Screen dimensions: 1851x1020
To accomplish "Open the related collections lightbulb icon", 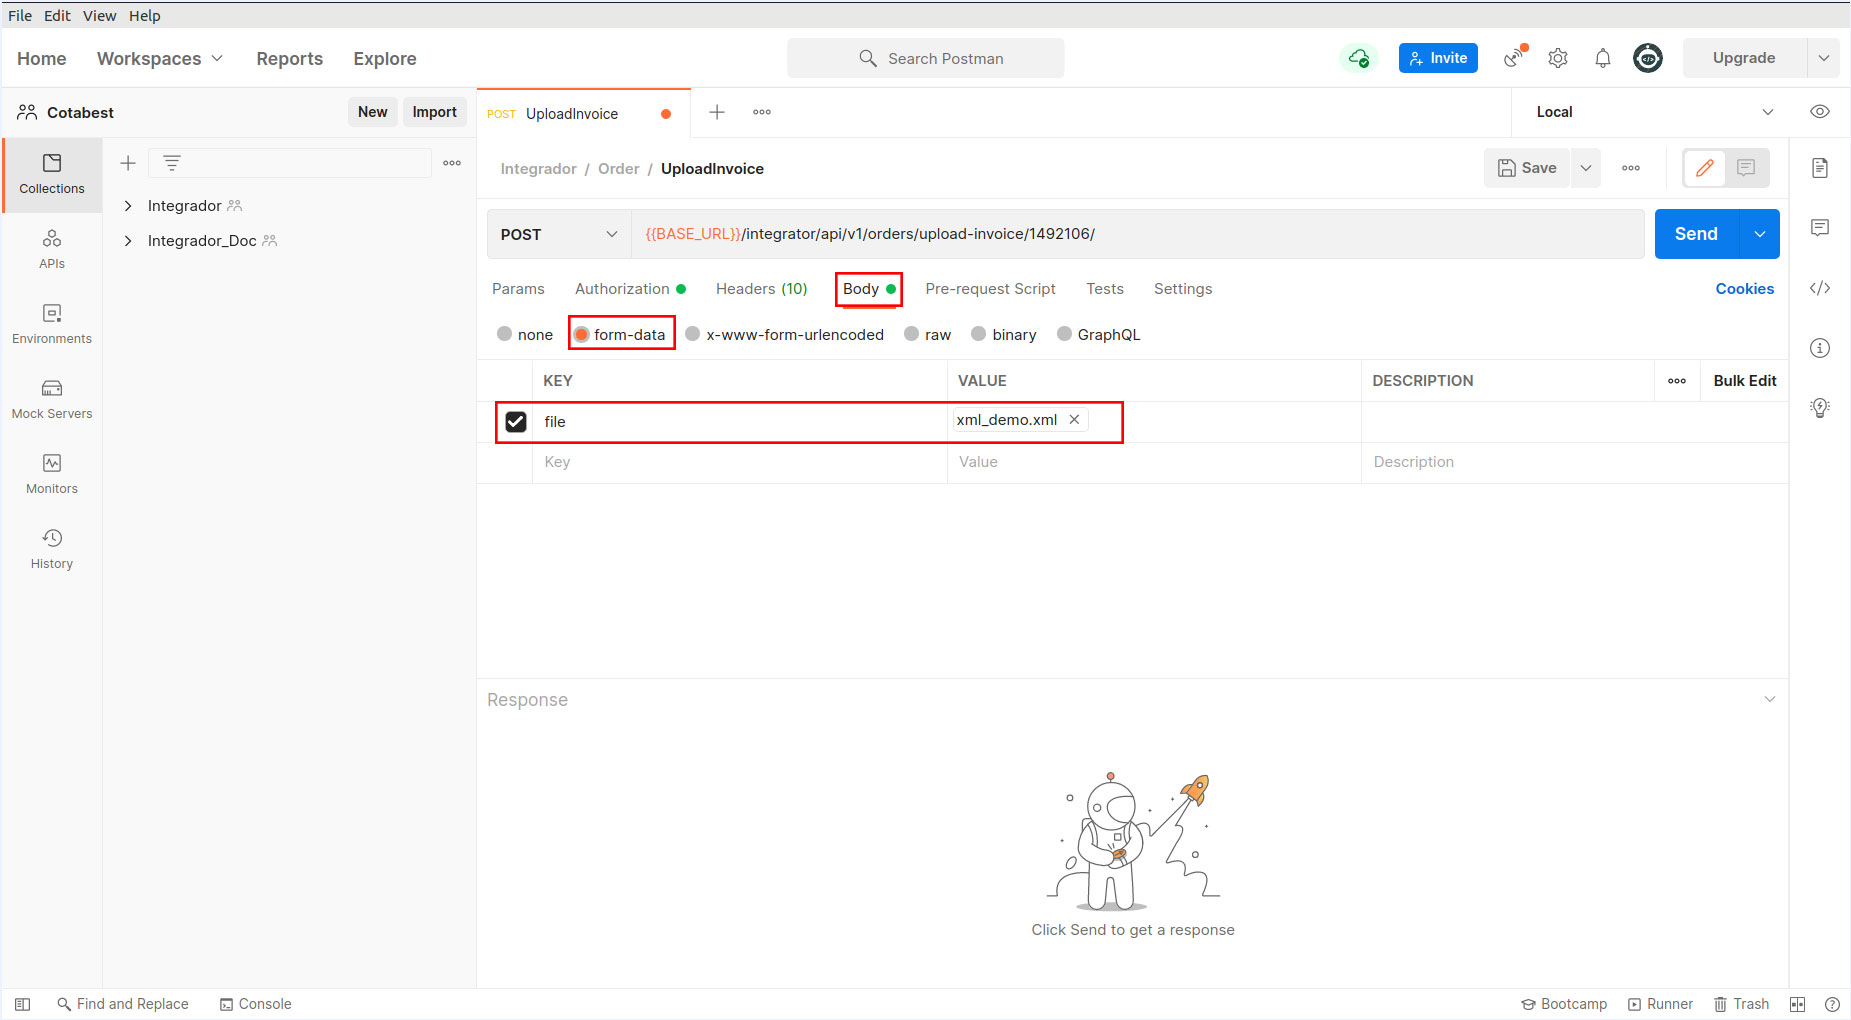I will [1820, 407].
